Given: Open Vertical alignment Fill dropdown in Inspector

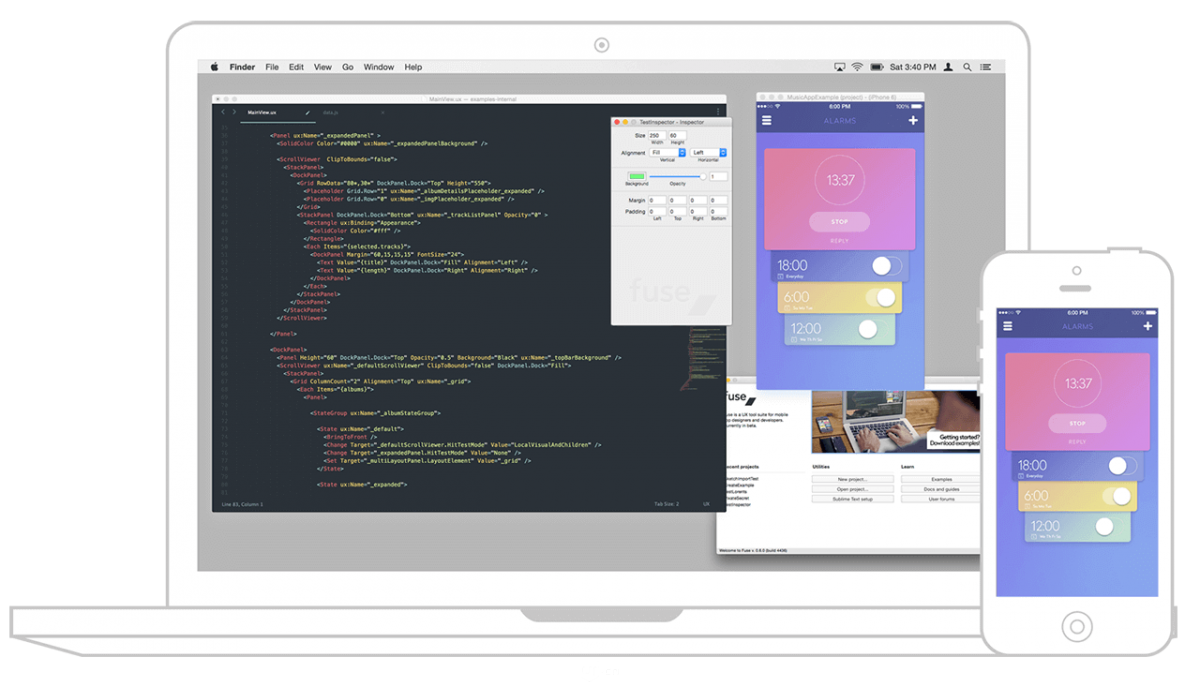Looking at the screenshot, I should [x=667, y=153].
